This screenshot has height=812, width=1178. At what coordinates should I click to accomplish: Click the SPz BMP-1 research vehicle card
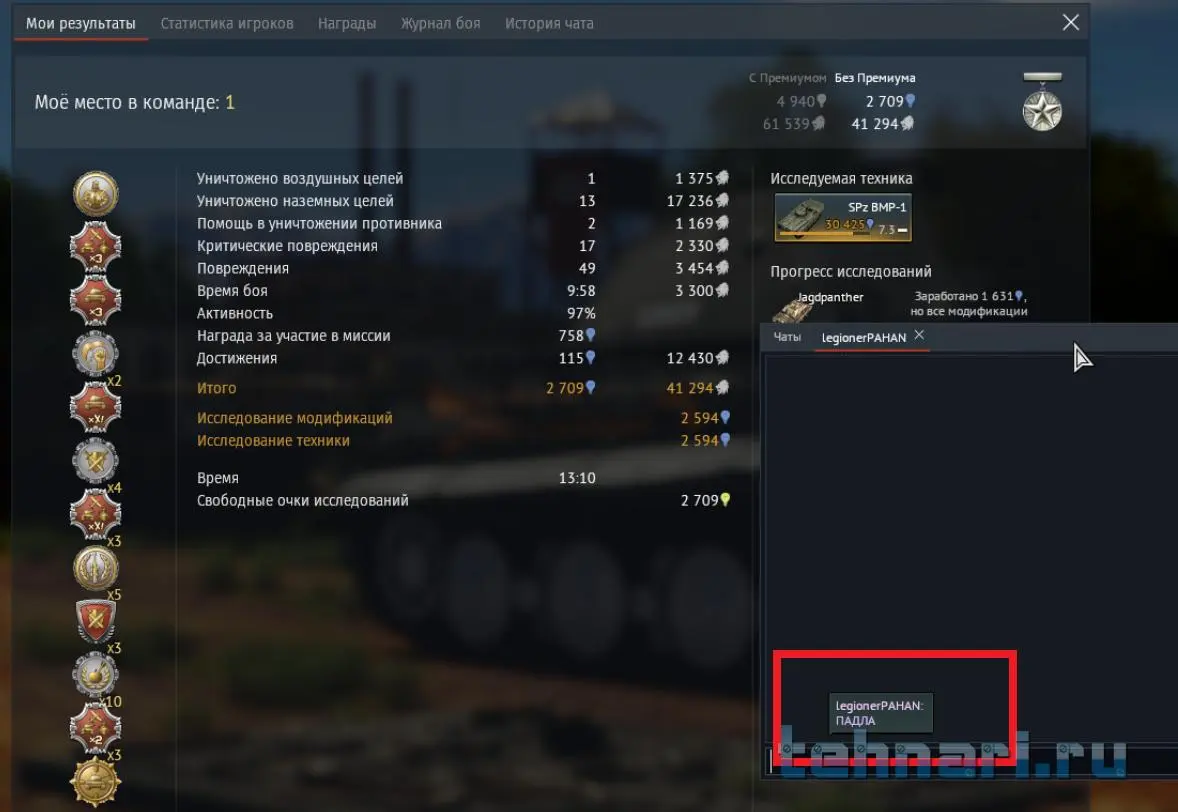coord(843,218)
